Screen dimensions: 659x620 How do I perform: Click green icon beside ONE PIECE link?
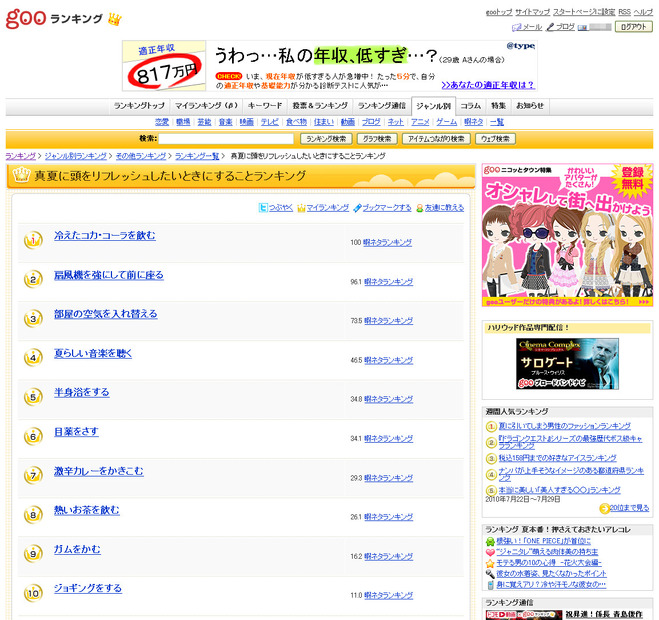[490, 541]
